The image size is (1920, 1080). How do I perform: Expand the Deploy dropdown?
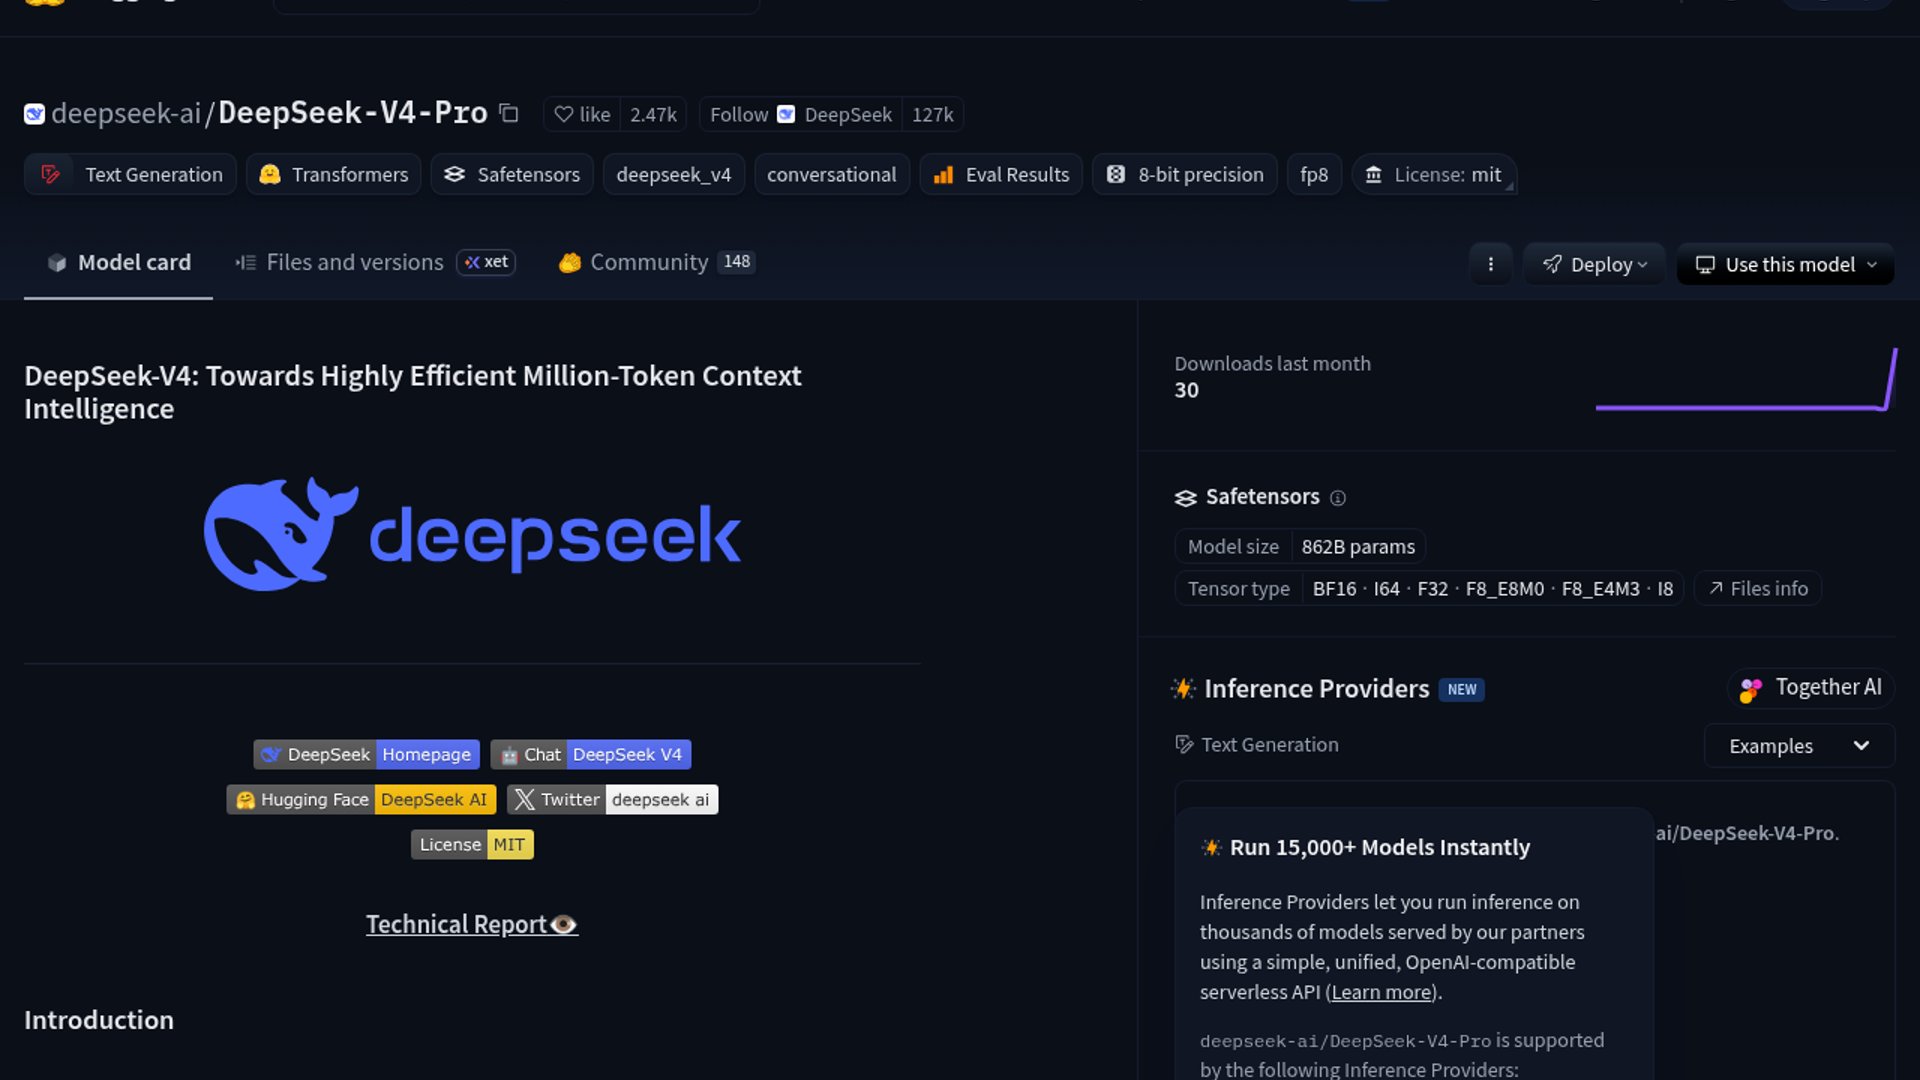[x=1594, y=265]
